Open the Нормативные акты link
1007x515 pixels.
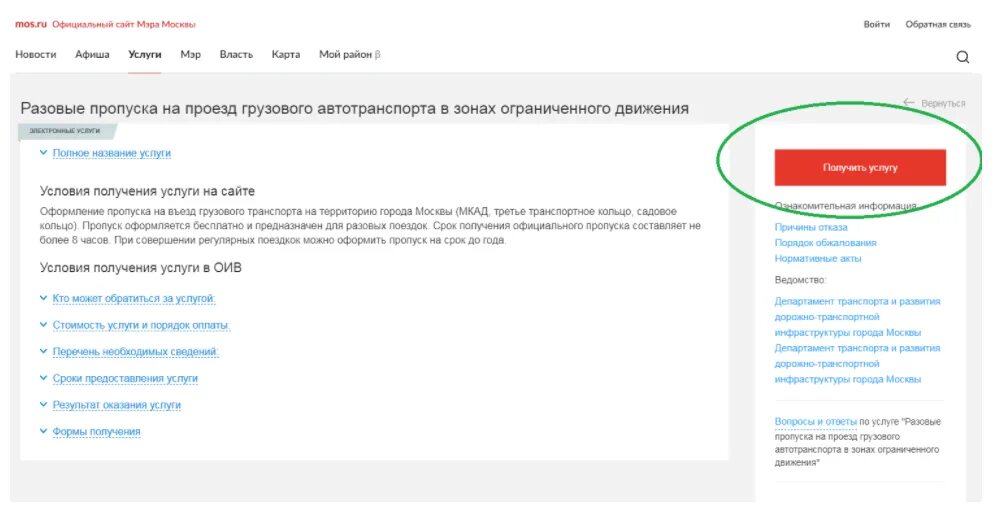[818, 258]
